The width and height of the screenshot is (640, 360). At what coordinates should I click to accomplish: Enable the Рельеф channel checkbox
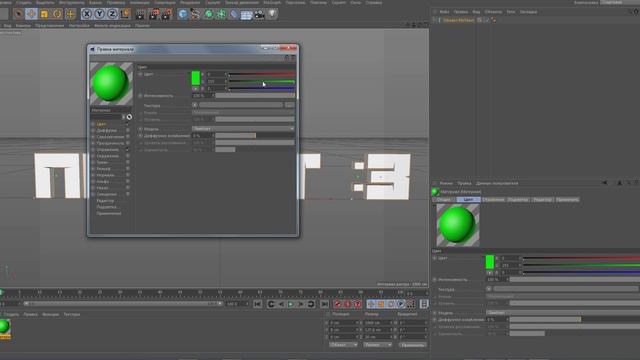(128, 169)
